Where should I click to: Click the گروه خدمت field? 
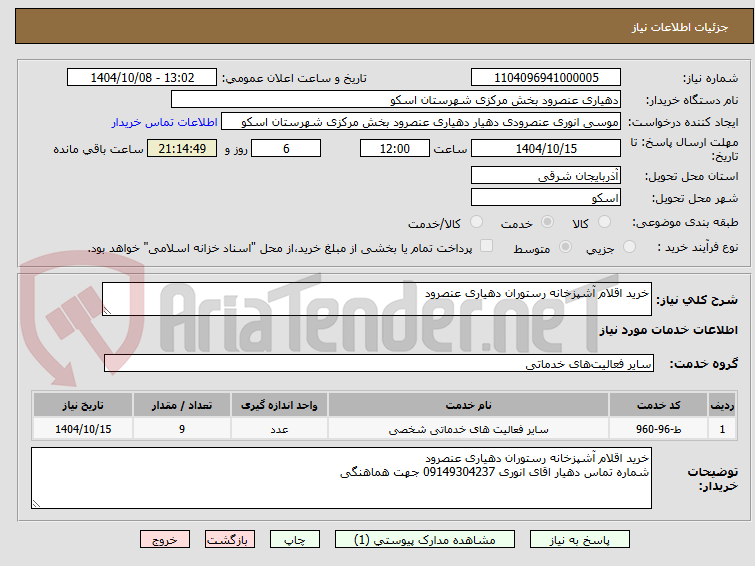click(x=378, y=364)
